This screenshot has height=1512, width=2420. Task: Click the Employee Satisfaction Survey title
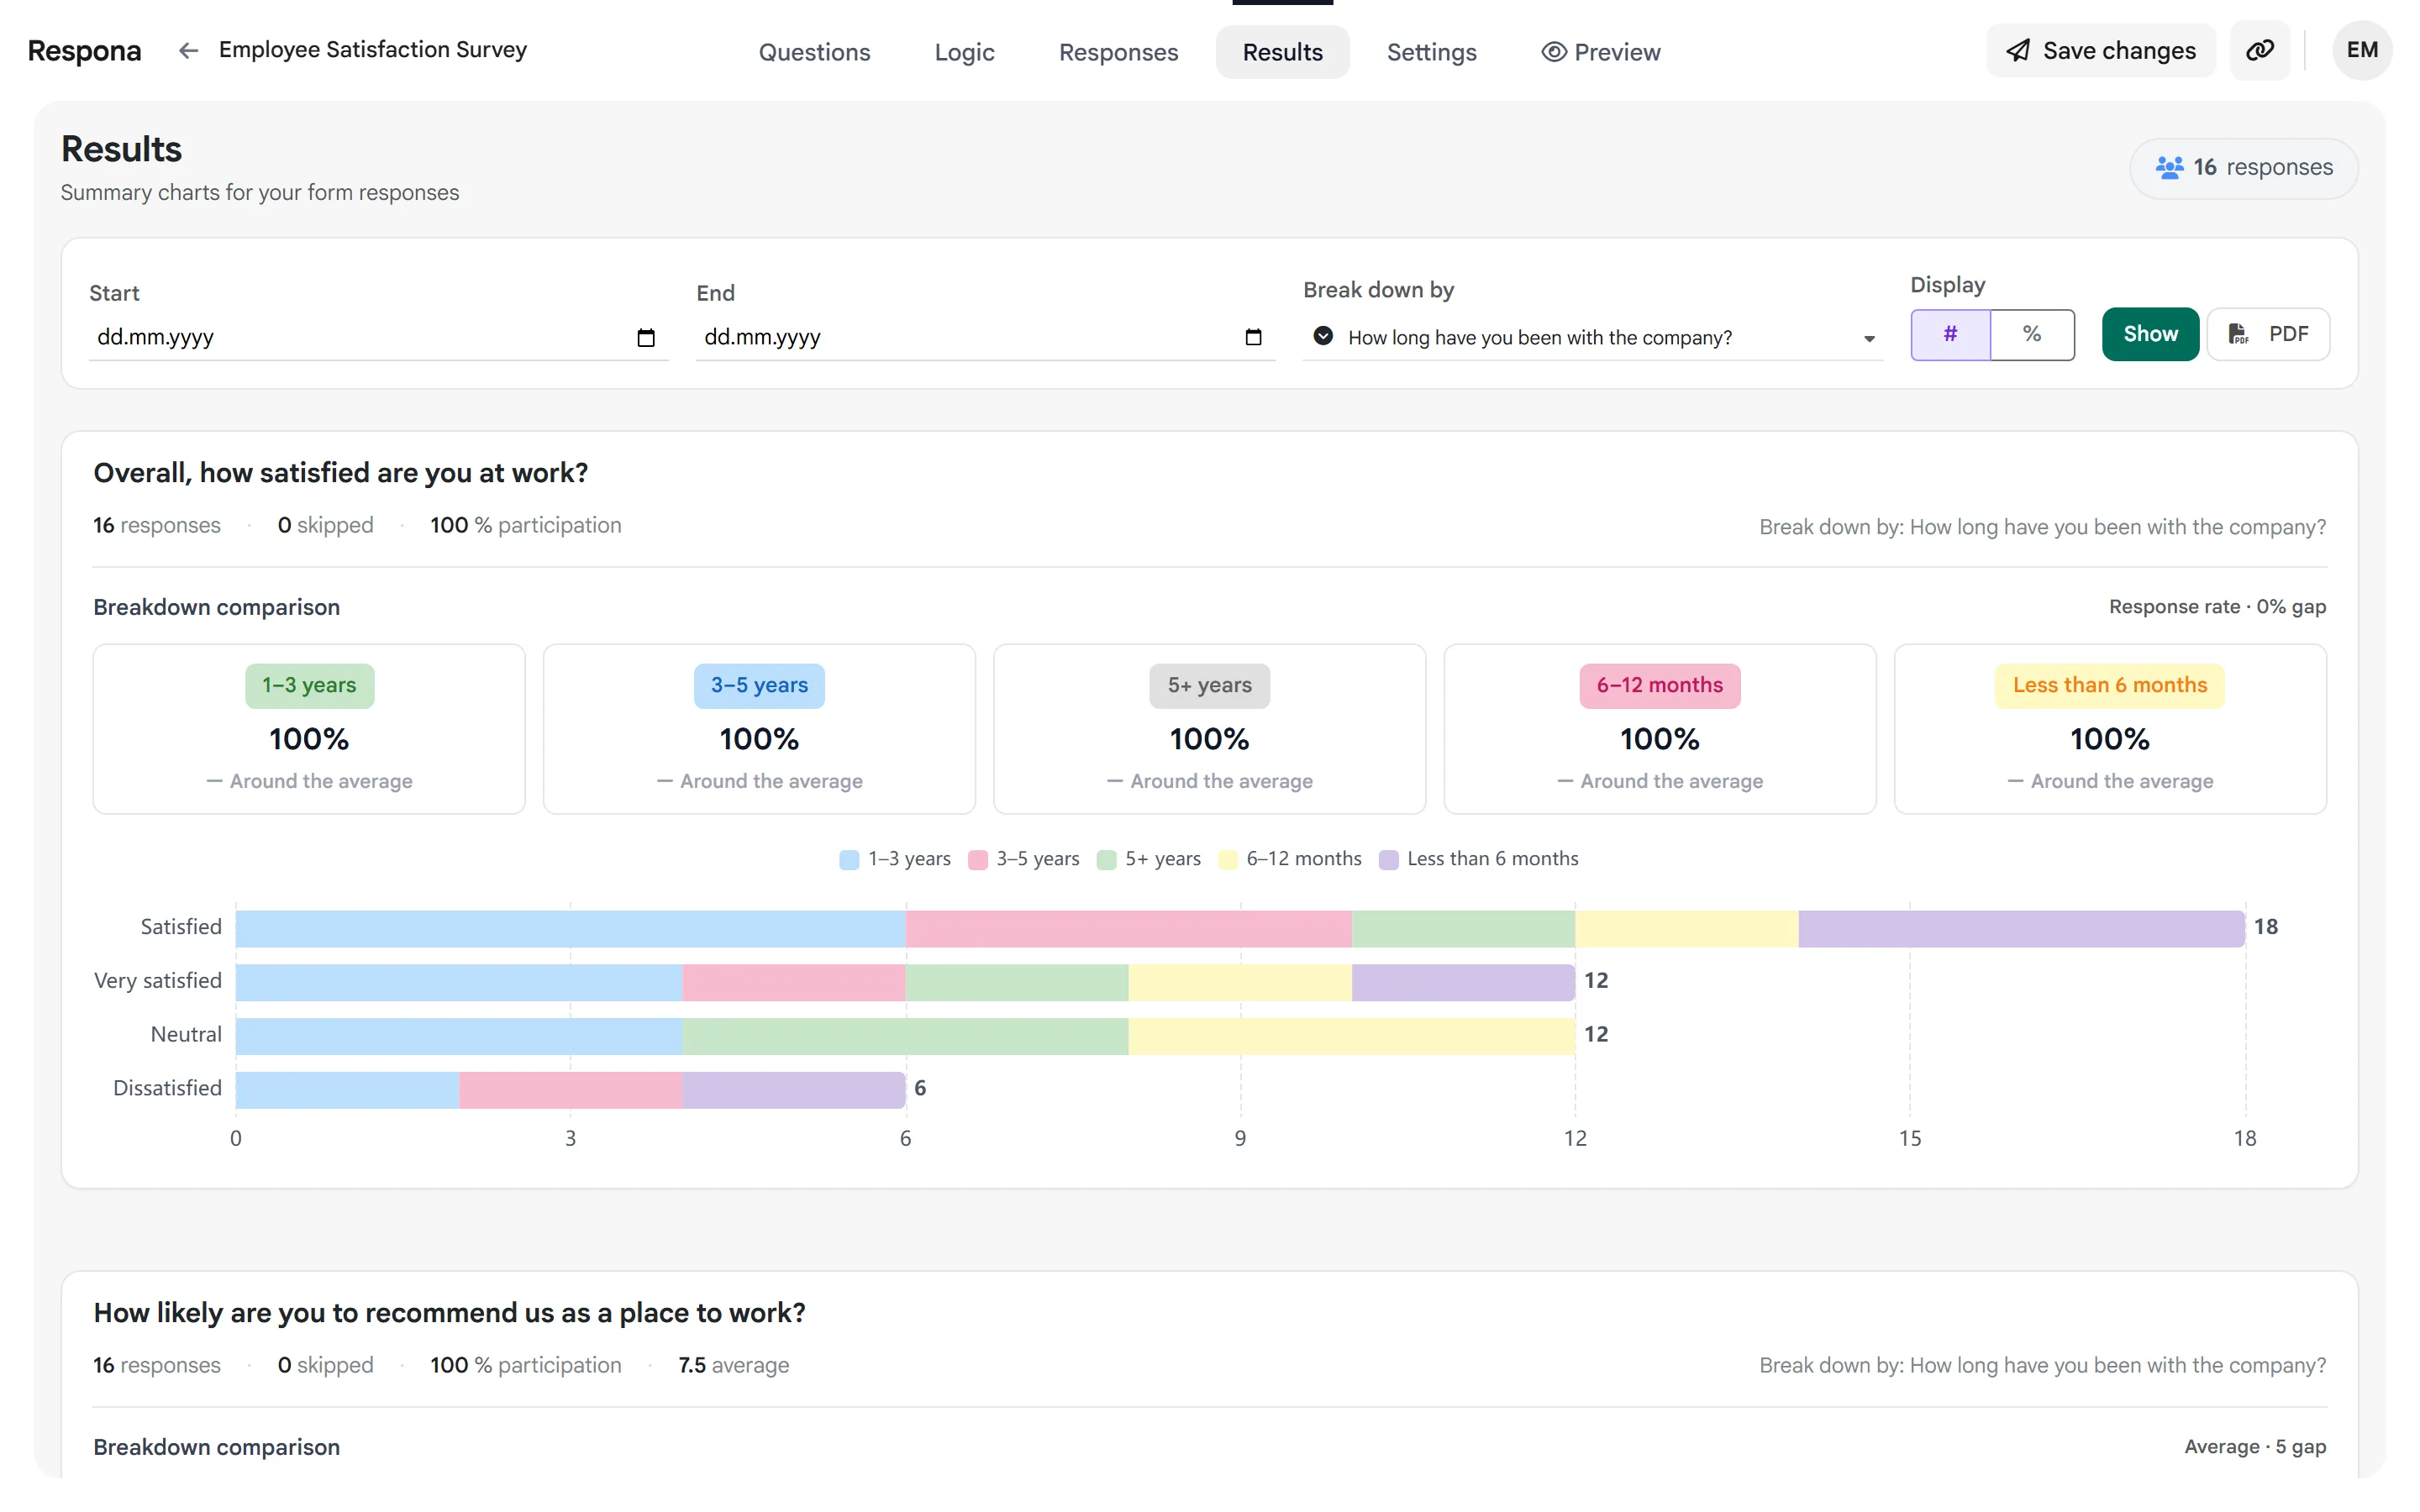click(373, 50)
